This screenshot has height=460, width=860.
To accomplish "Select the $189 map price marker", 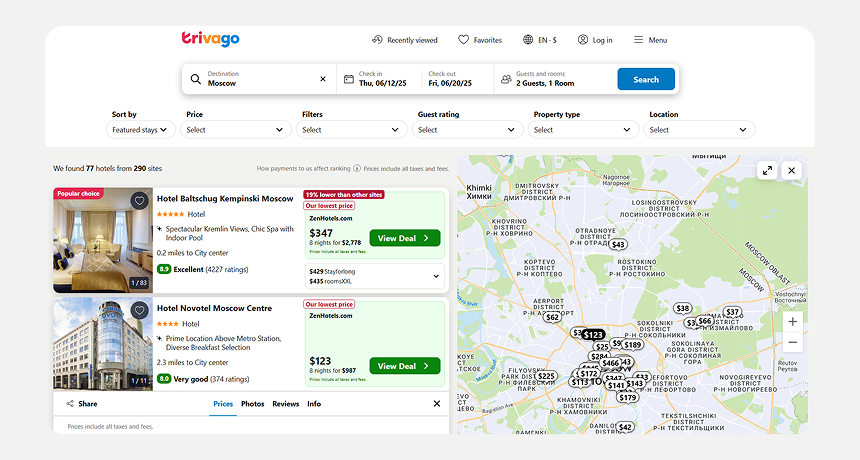I will coord(632,345).
